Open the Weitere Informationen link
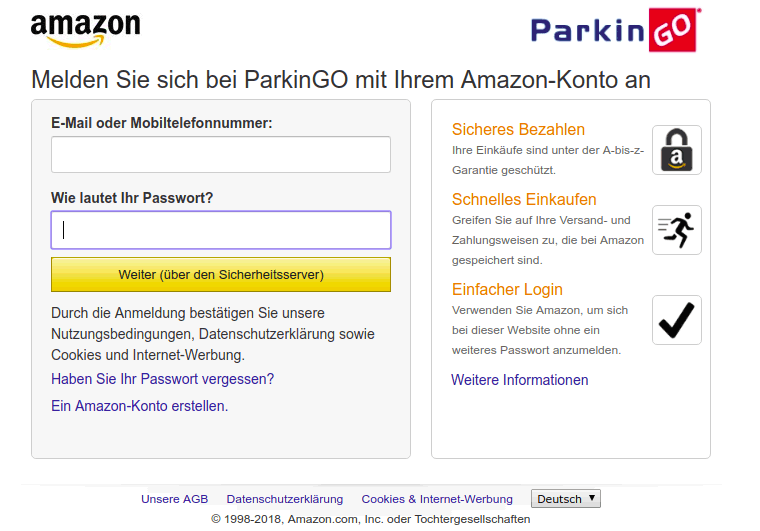760x531 pixels. 519,380
